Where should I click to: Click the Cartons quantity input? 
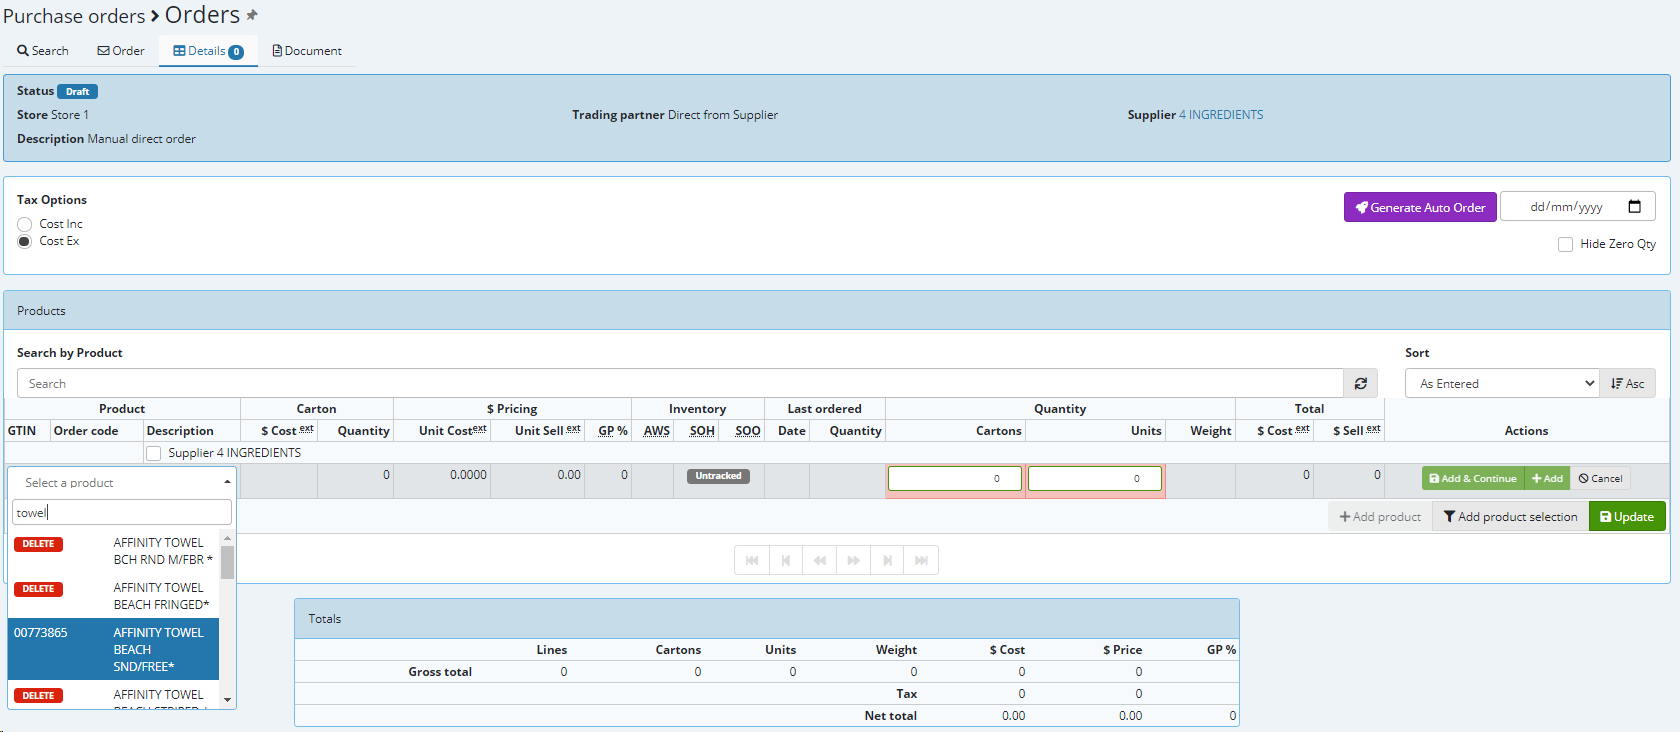(x=955, y=479)
